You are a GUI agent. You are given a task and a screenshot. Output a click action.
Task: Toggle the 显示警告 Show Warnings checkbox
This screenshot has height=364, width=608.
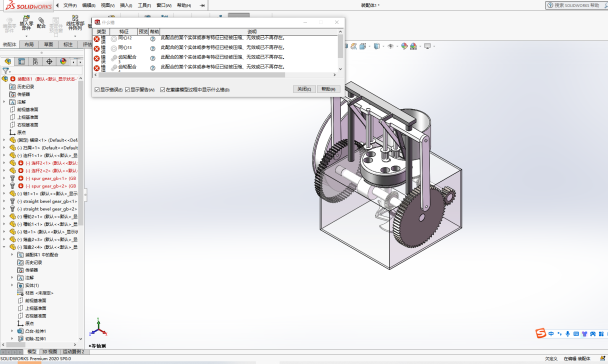(127, 90)
